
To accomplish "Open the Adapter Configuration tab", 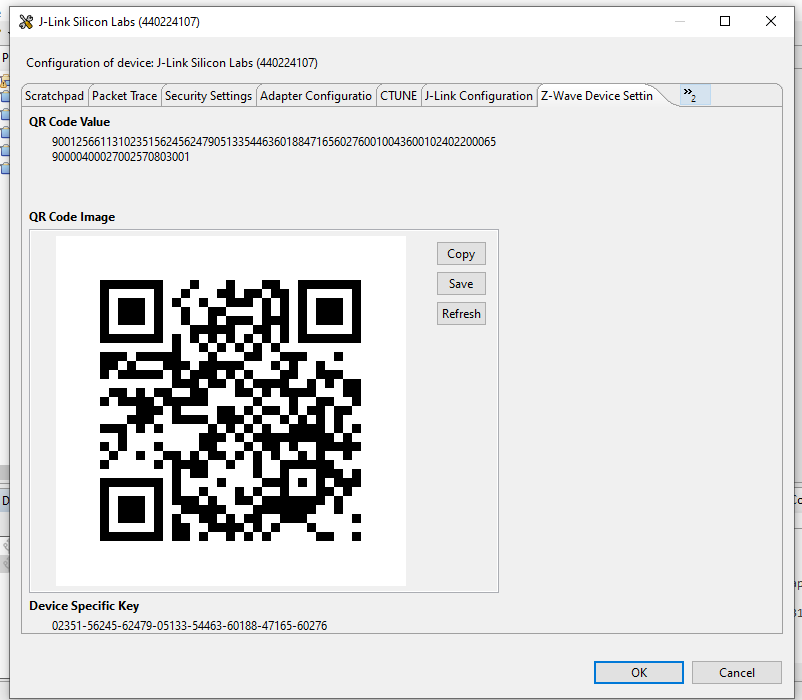I will coord(314,95).
